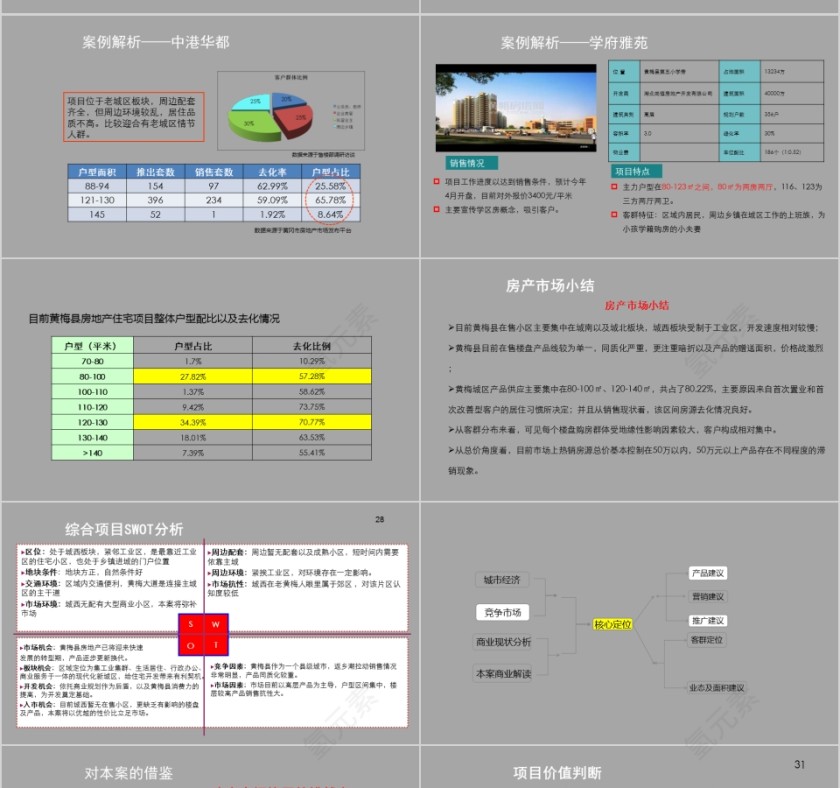Select the red S square in the SWOT diagram

pos(190,624)
